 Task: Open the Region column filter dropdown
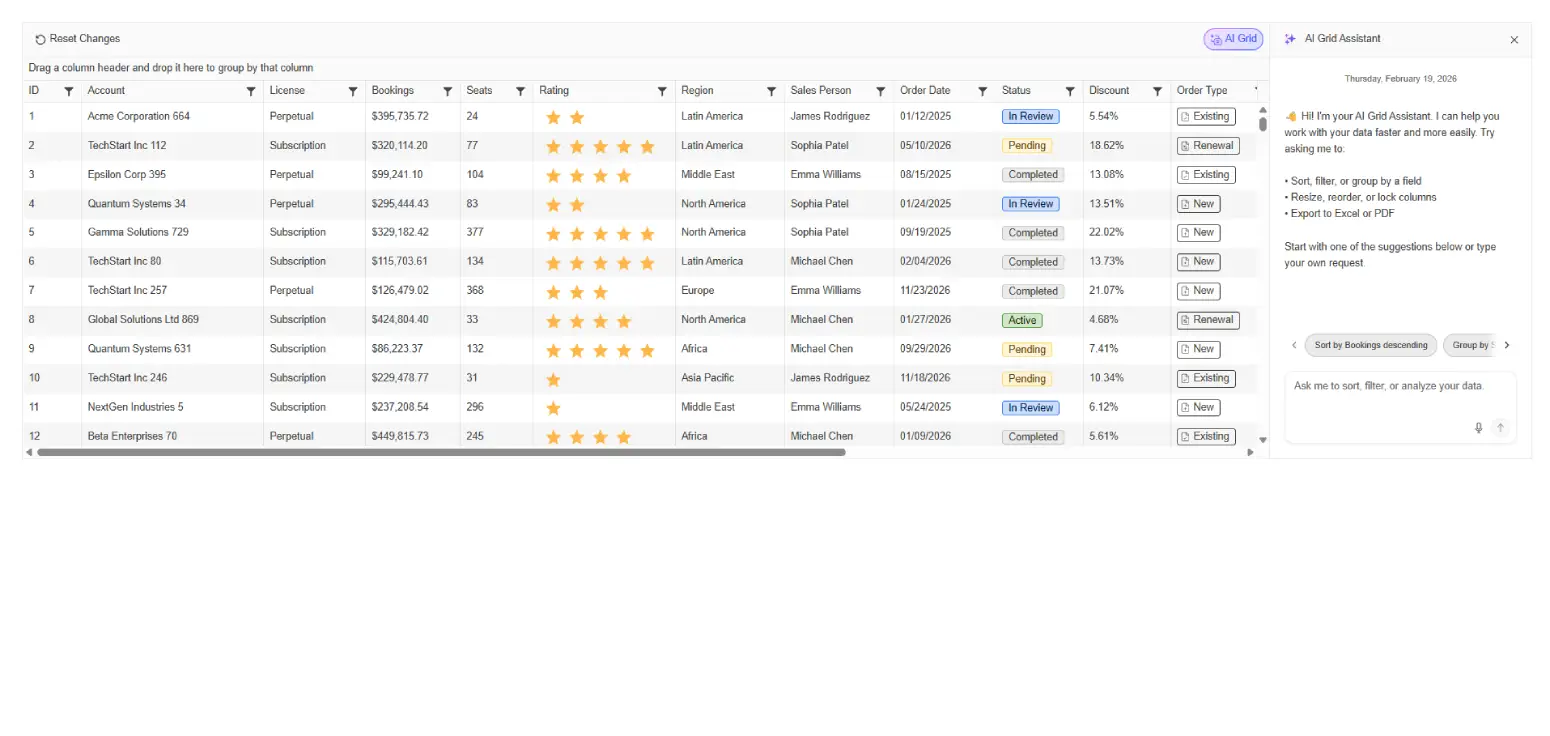pyautogui.click(x=771, y=91)
